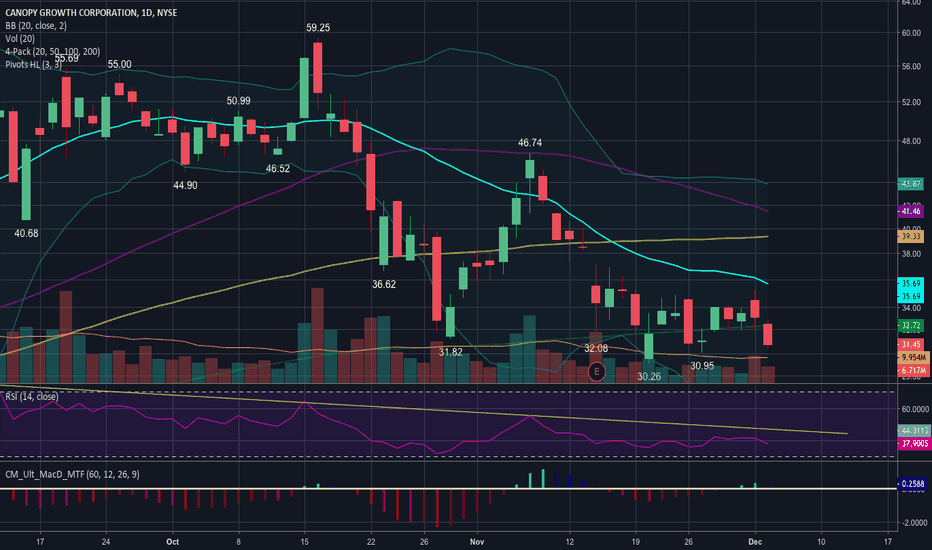Click the purple 41.46 price tag
Screen dimensions: 932x550
click(910, 211)
